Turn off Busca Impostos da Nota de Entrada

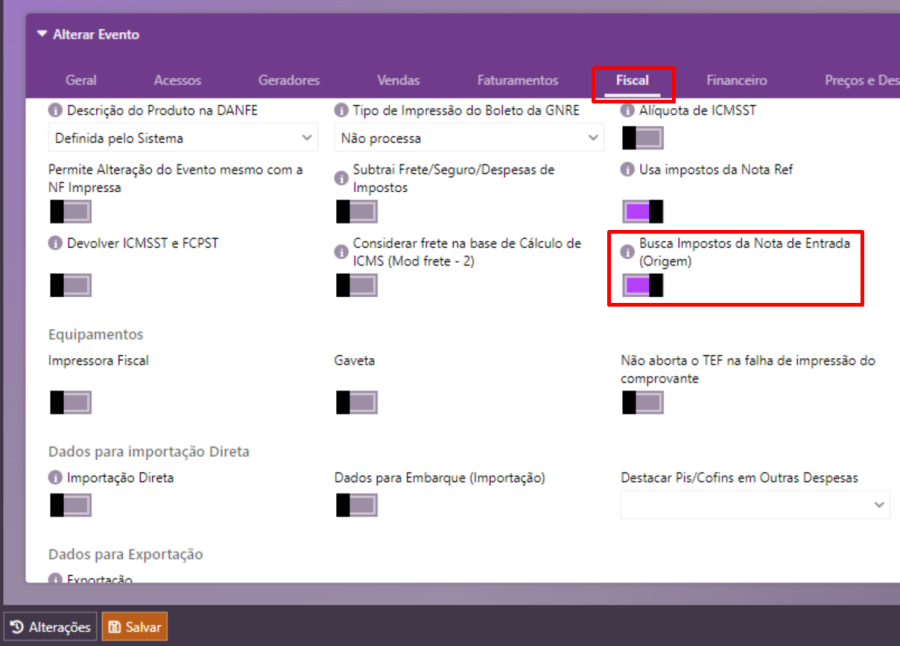pyautogui.click(x=643, y=285)
